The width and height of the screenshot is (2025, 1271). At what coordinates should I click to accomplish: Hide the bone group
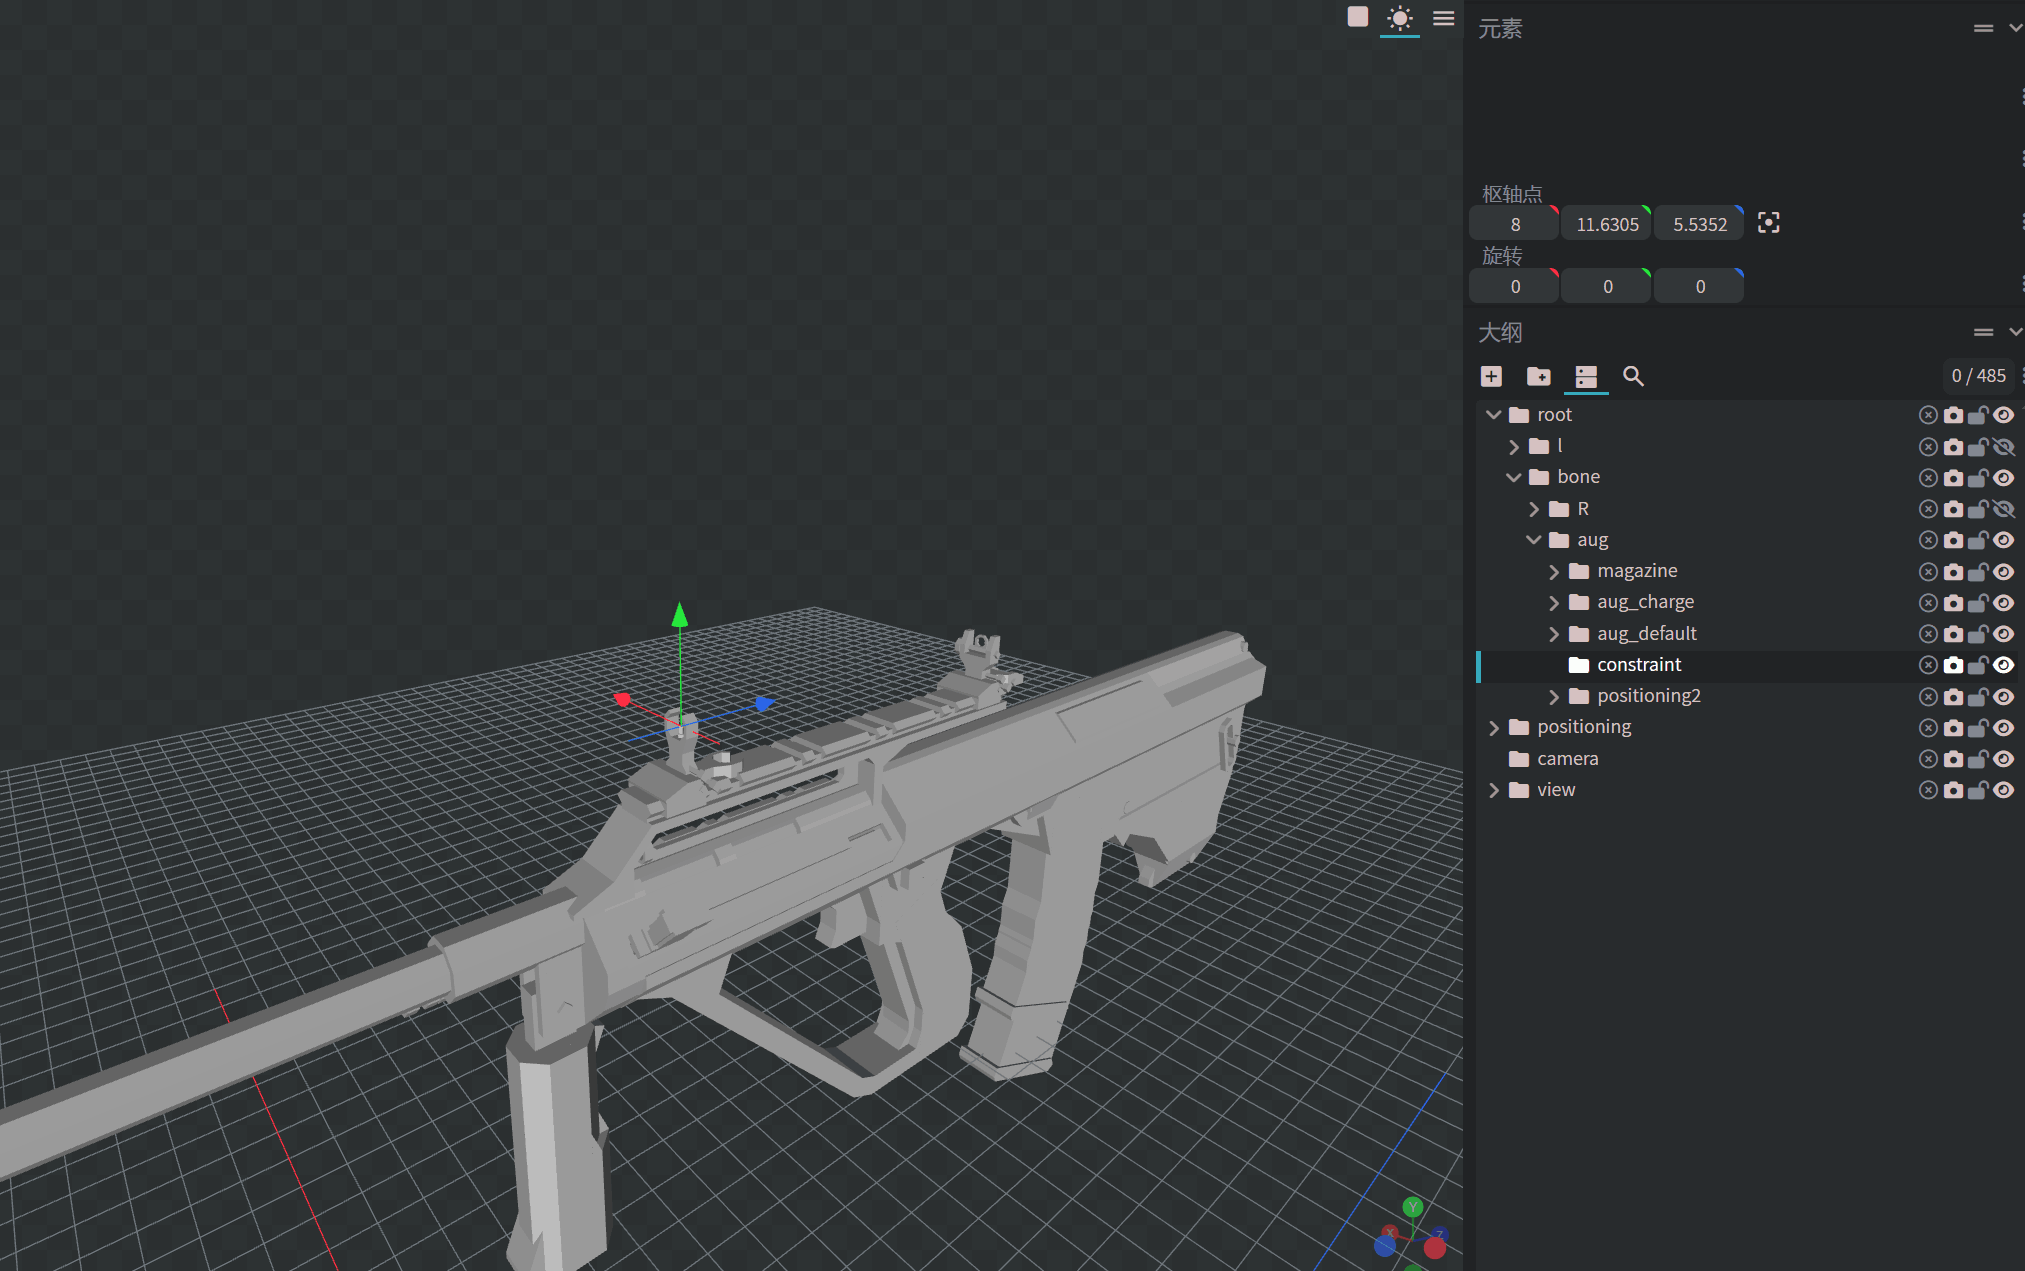pyautogui.click(x=2003, y=478)
